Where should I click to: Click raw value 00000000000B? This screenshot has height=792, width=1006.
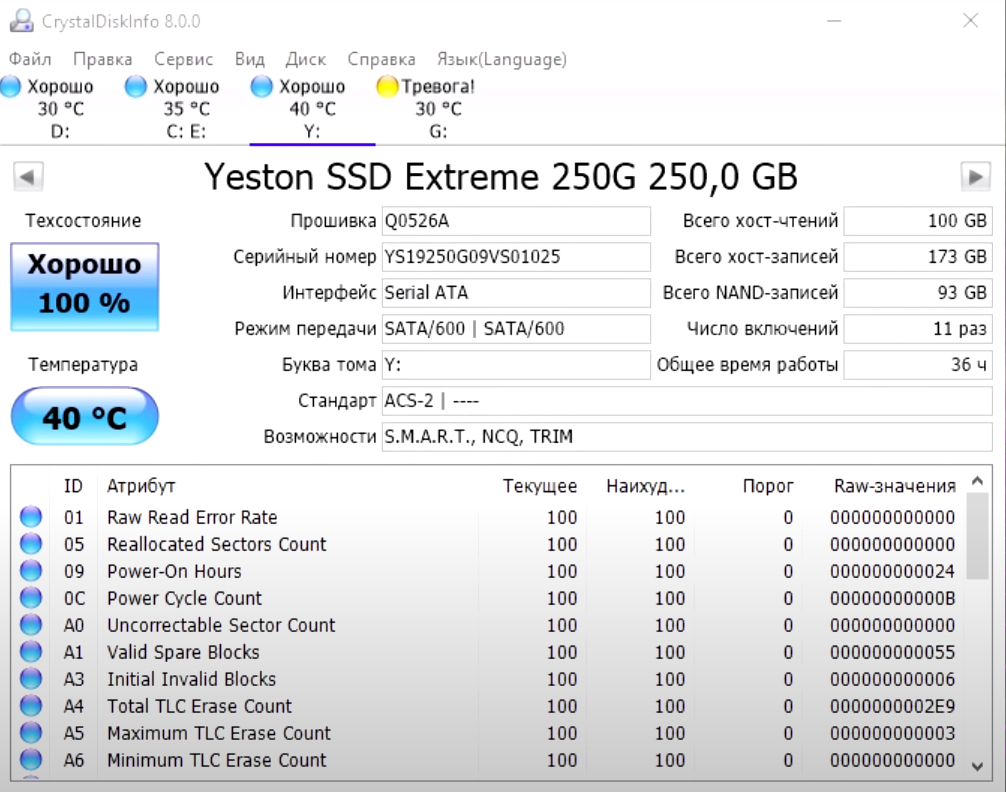click(x=892, y=598)
